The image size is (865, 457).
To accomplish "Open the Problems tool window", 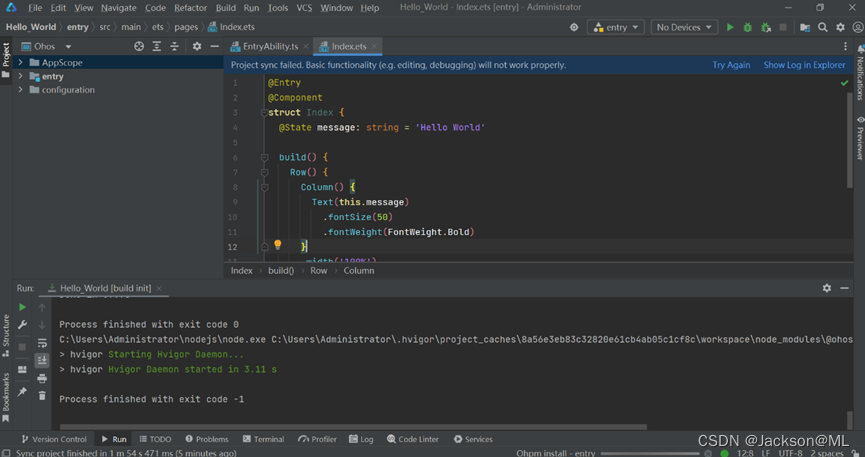I will tap(207, 439).
